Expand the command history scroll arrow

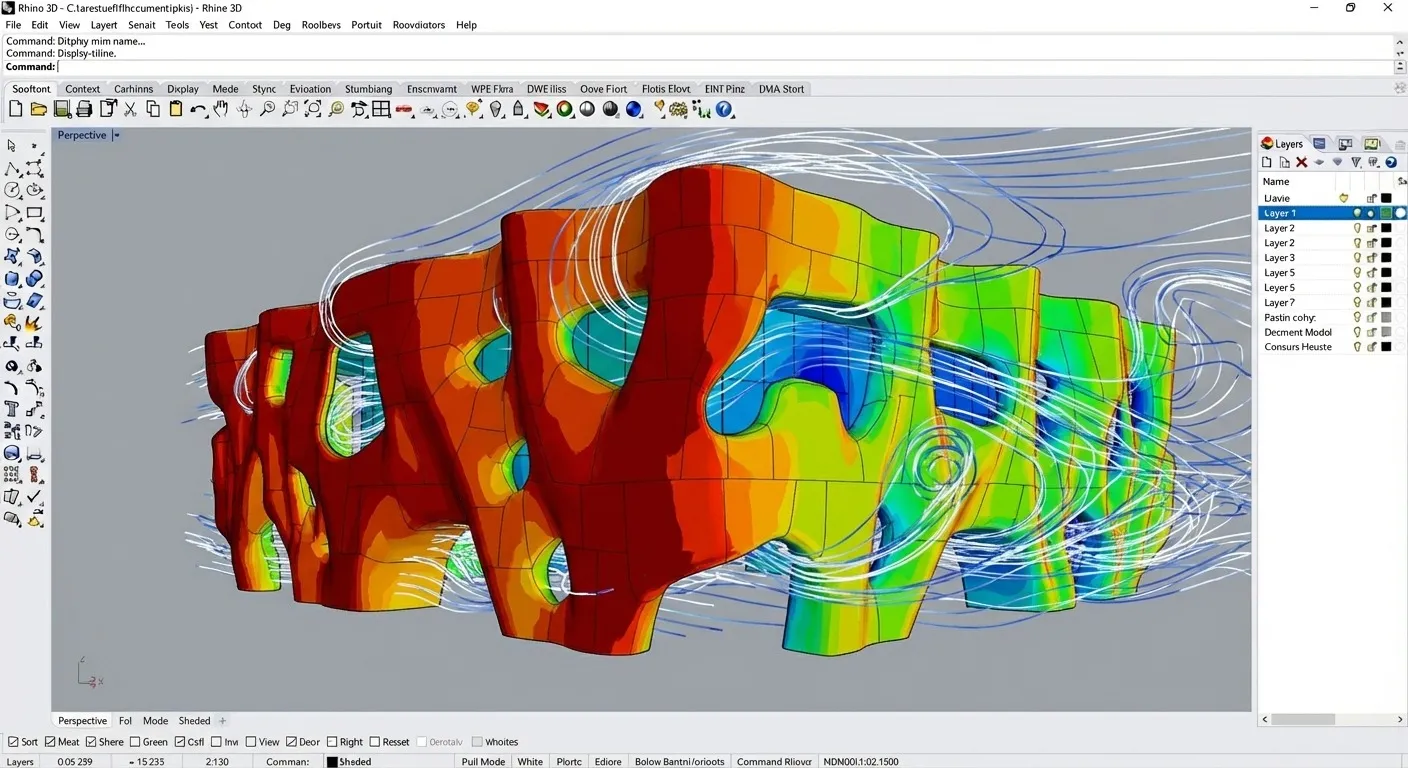click(1399, 67)
